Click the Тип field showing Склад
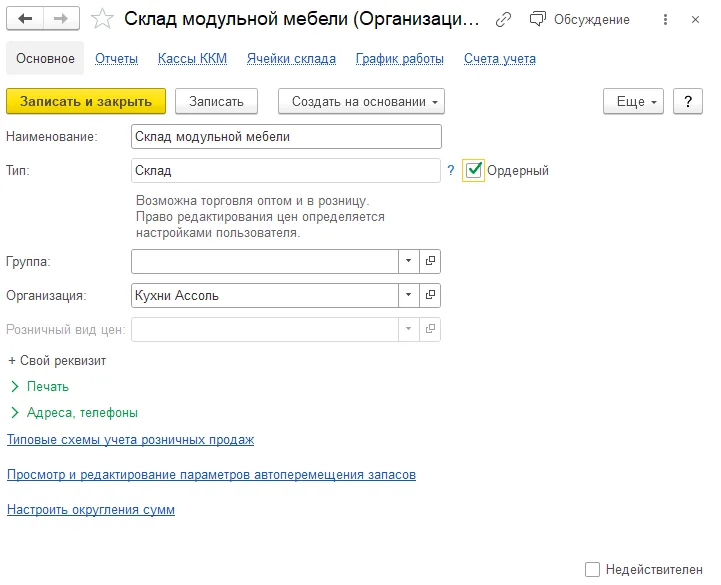721x585 pixels. 286,171
